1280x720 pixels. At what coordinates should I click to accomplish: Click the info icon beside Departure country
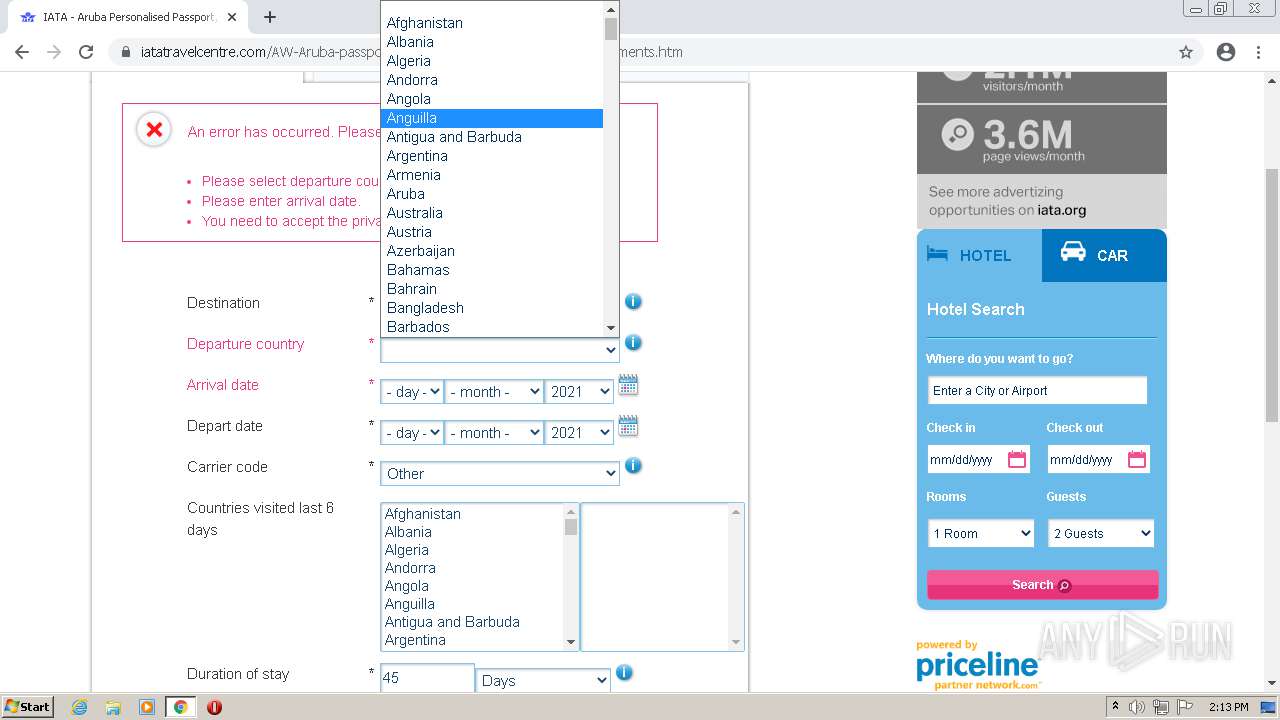click(633, 342)
